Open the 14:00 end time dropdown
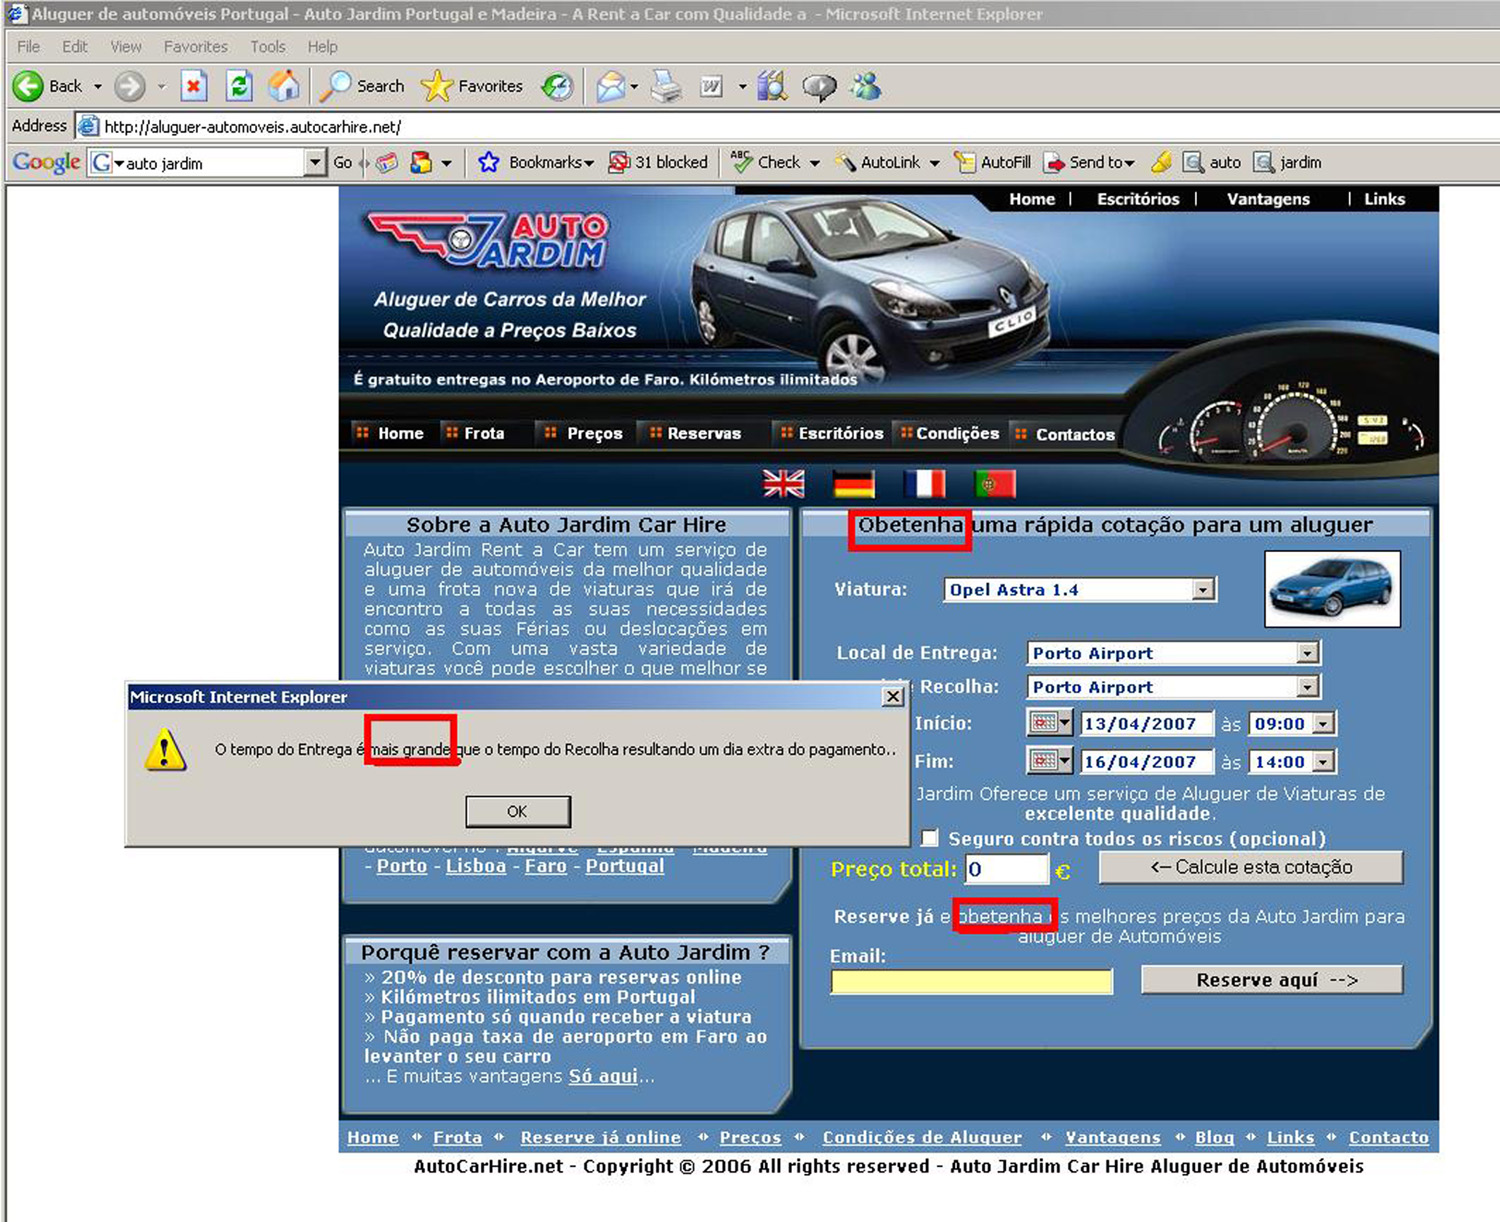The height and width of the screenshot is (1222, 1500). 1323,762
